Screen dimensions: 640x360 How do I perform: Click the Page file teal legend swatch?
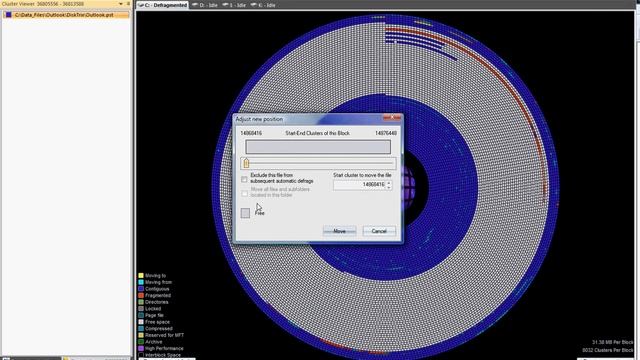coord(141,315)
